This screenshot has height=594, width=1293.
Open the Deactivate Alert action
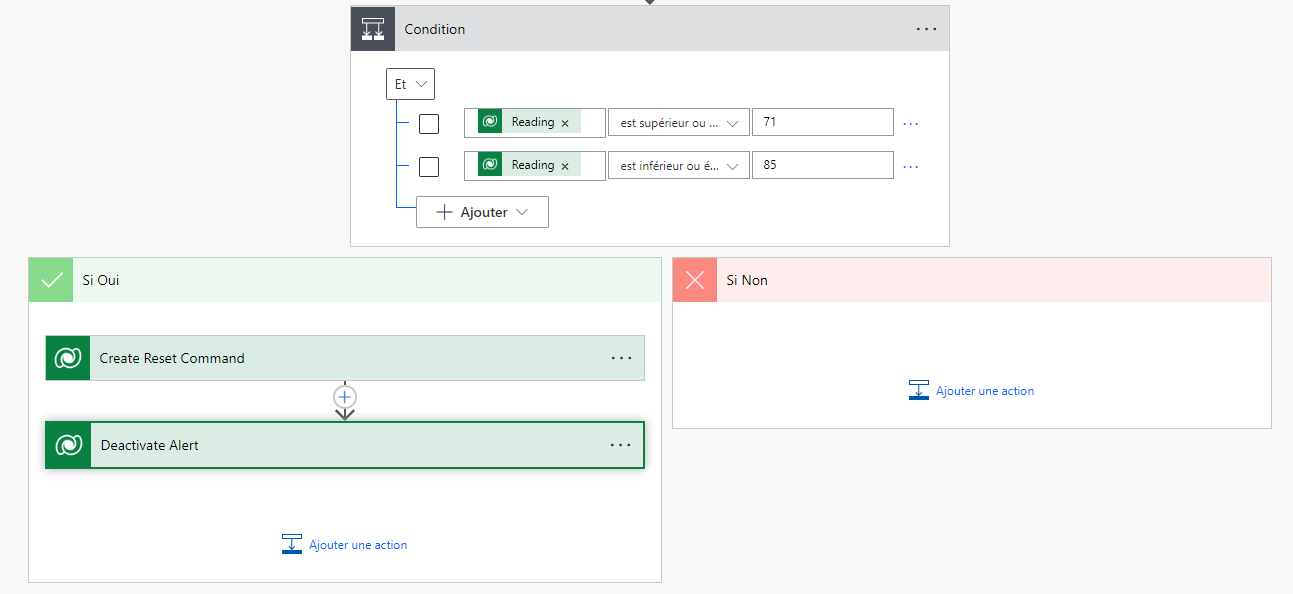[345, 445]
